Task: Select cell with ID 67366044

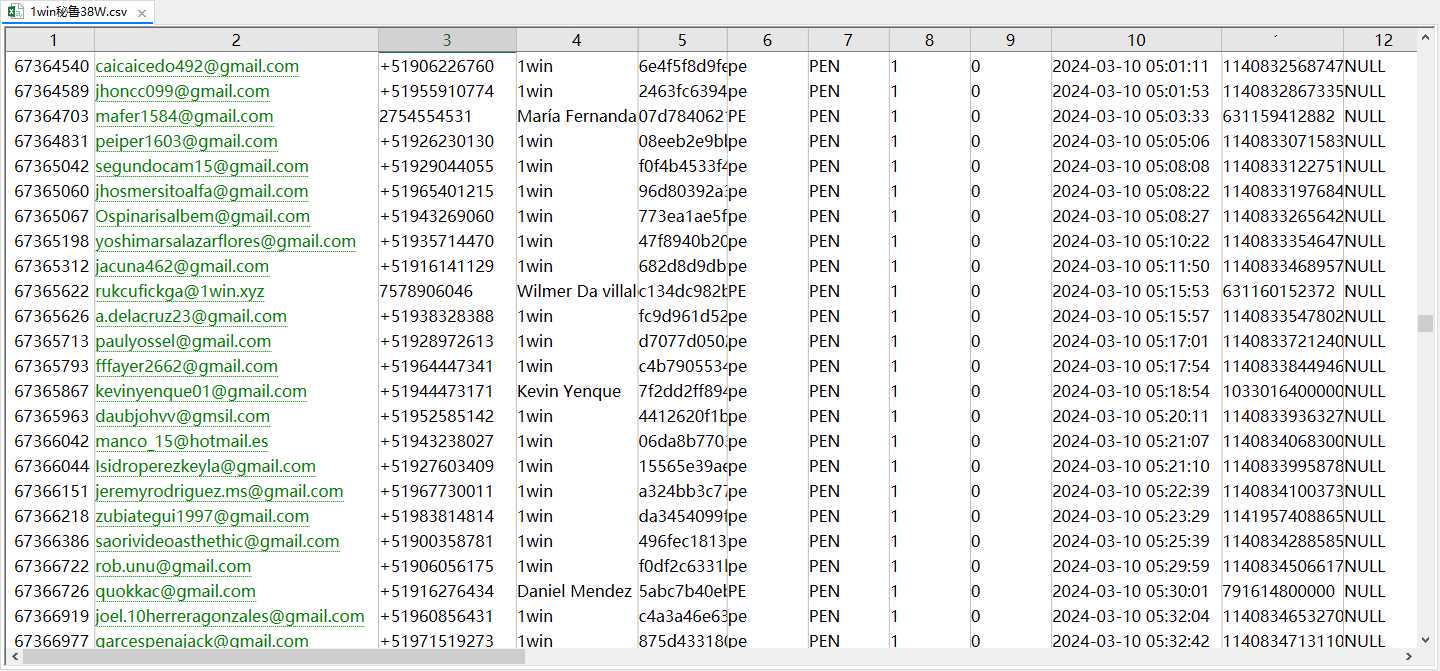Action: pos(52,466)
